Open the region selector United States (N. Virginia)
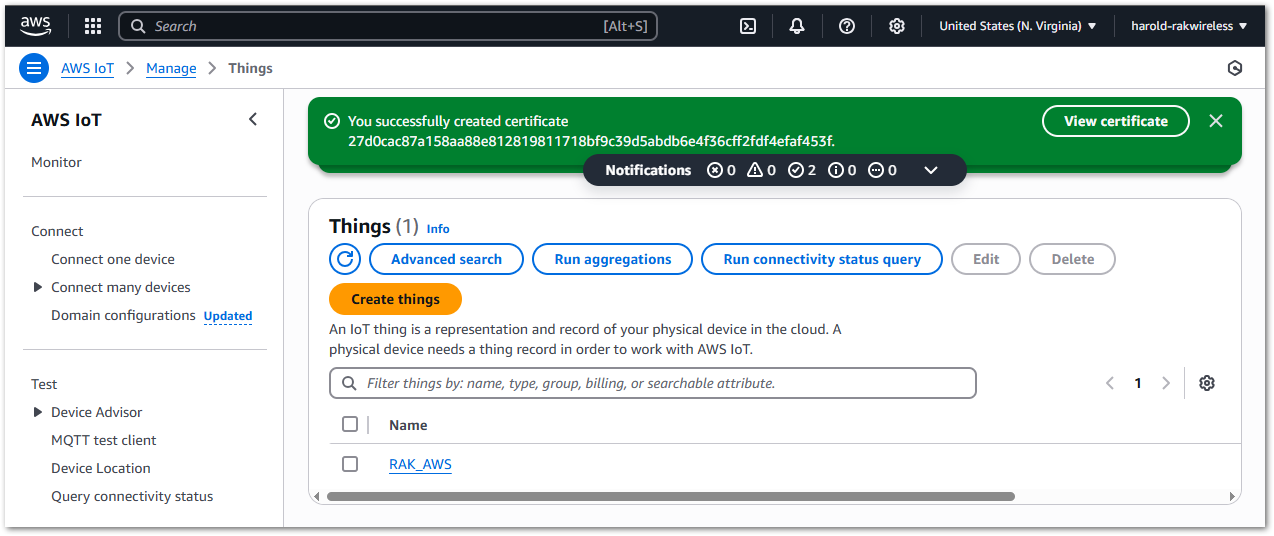The height and width of the screenshot is (536, 1274). pyautogui.click(x=1017, y=26)
